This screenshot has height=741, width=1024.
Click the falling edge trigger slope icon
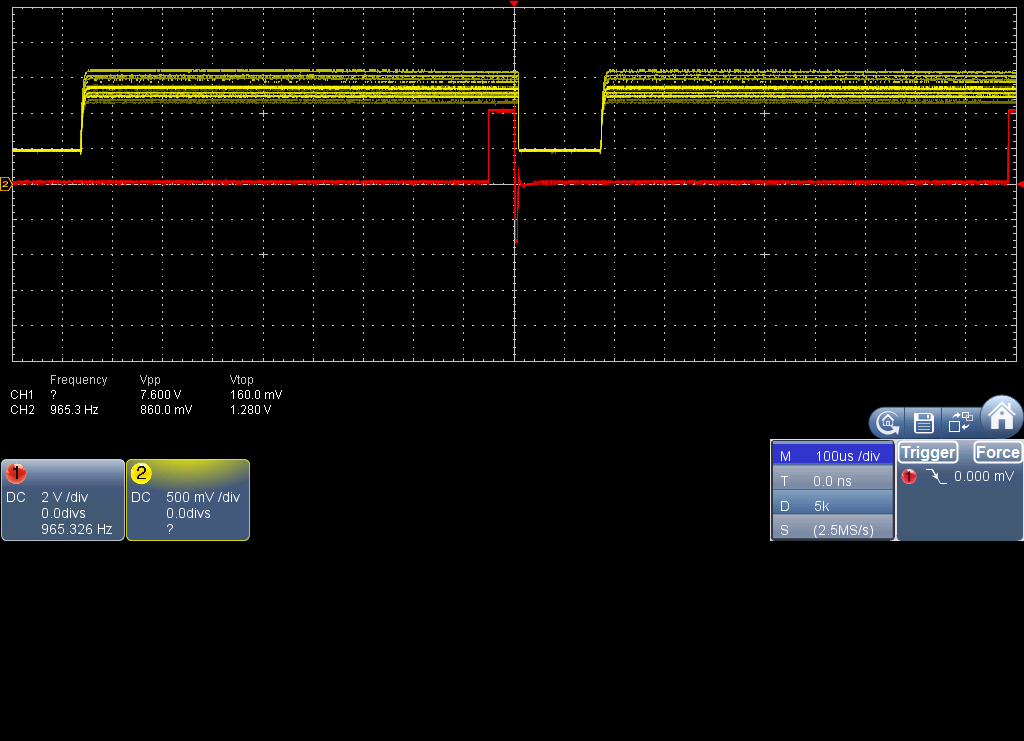[936, 477]
